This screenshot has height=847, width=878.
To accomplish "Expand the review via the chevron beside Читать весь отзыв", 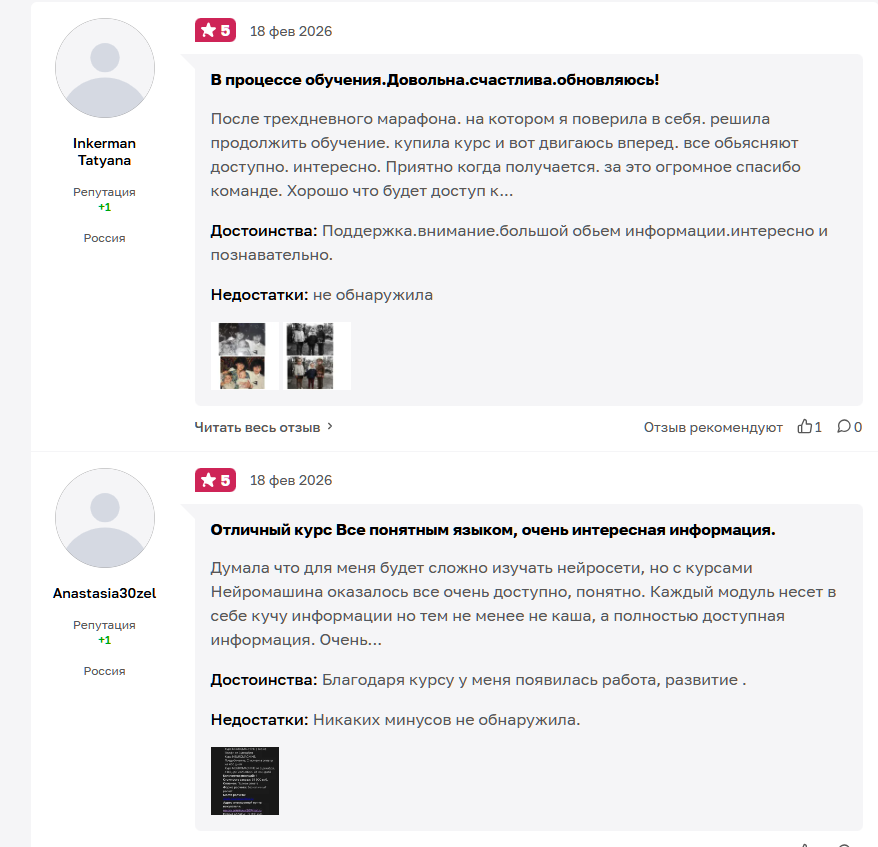I will (330, 427).
